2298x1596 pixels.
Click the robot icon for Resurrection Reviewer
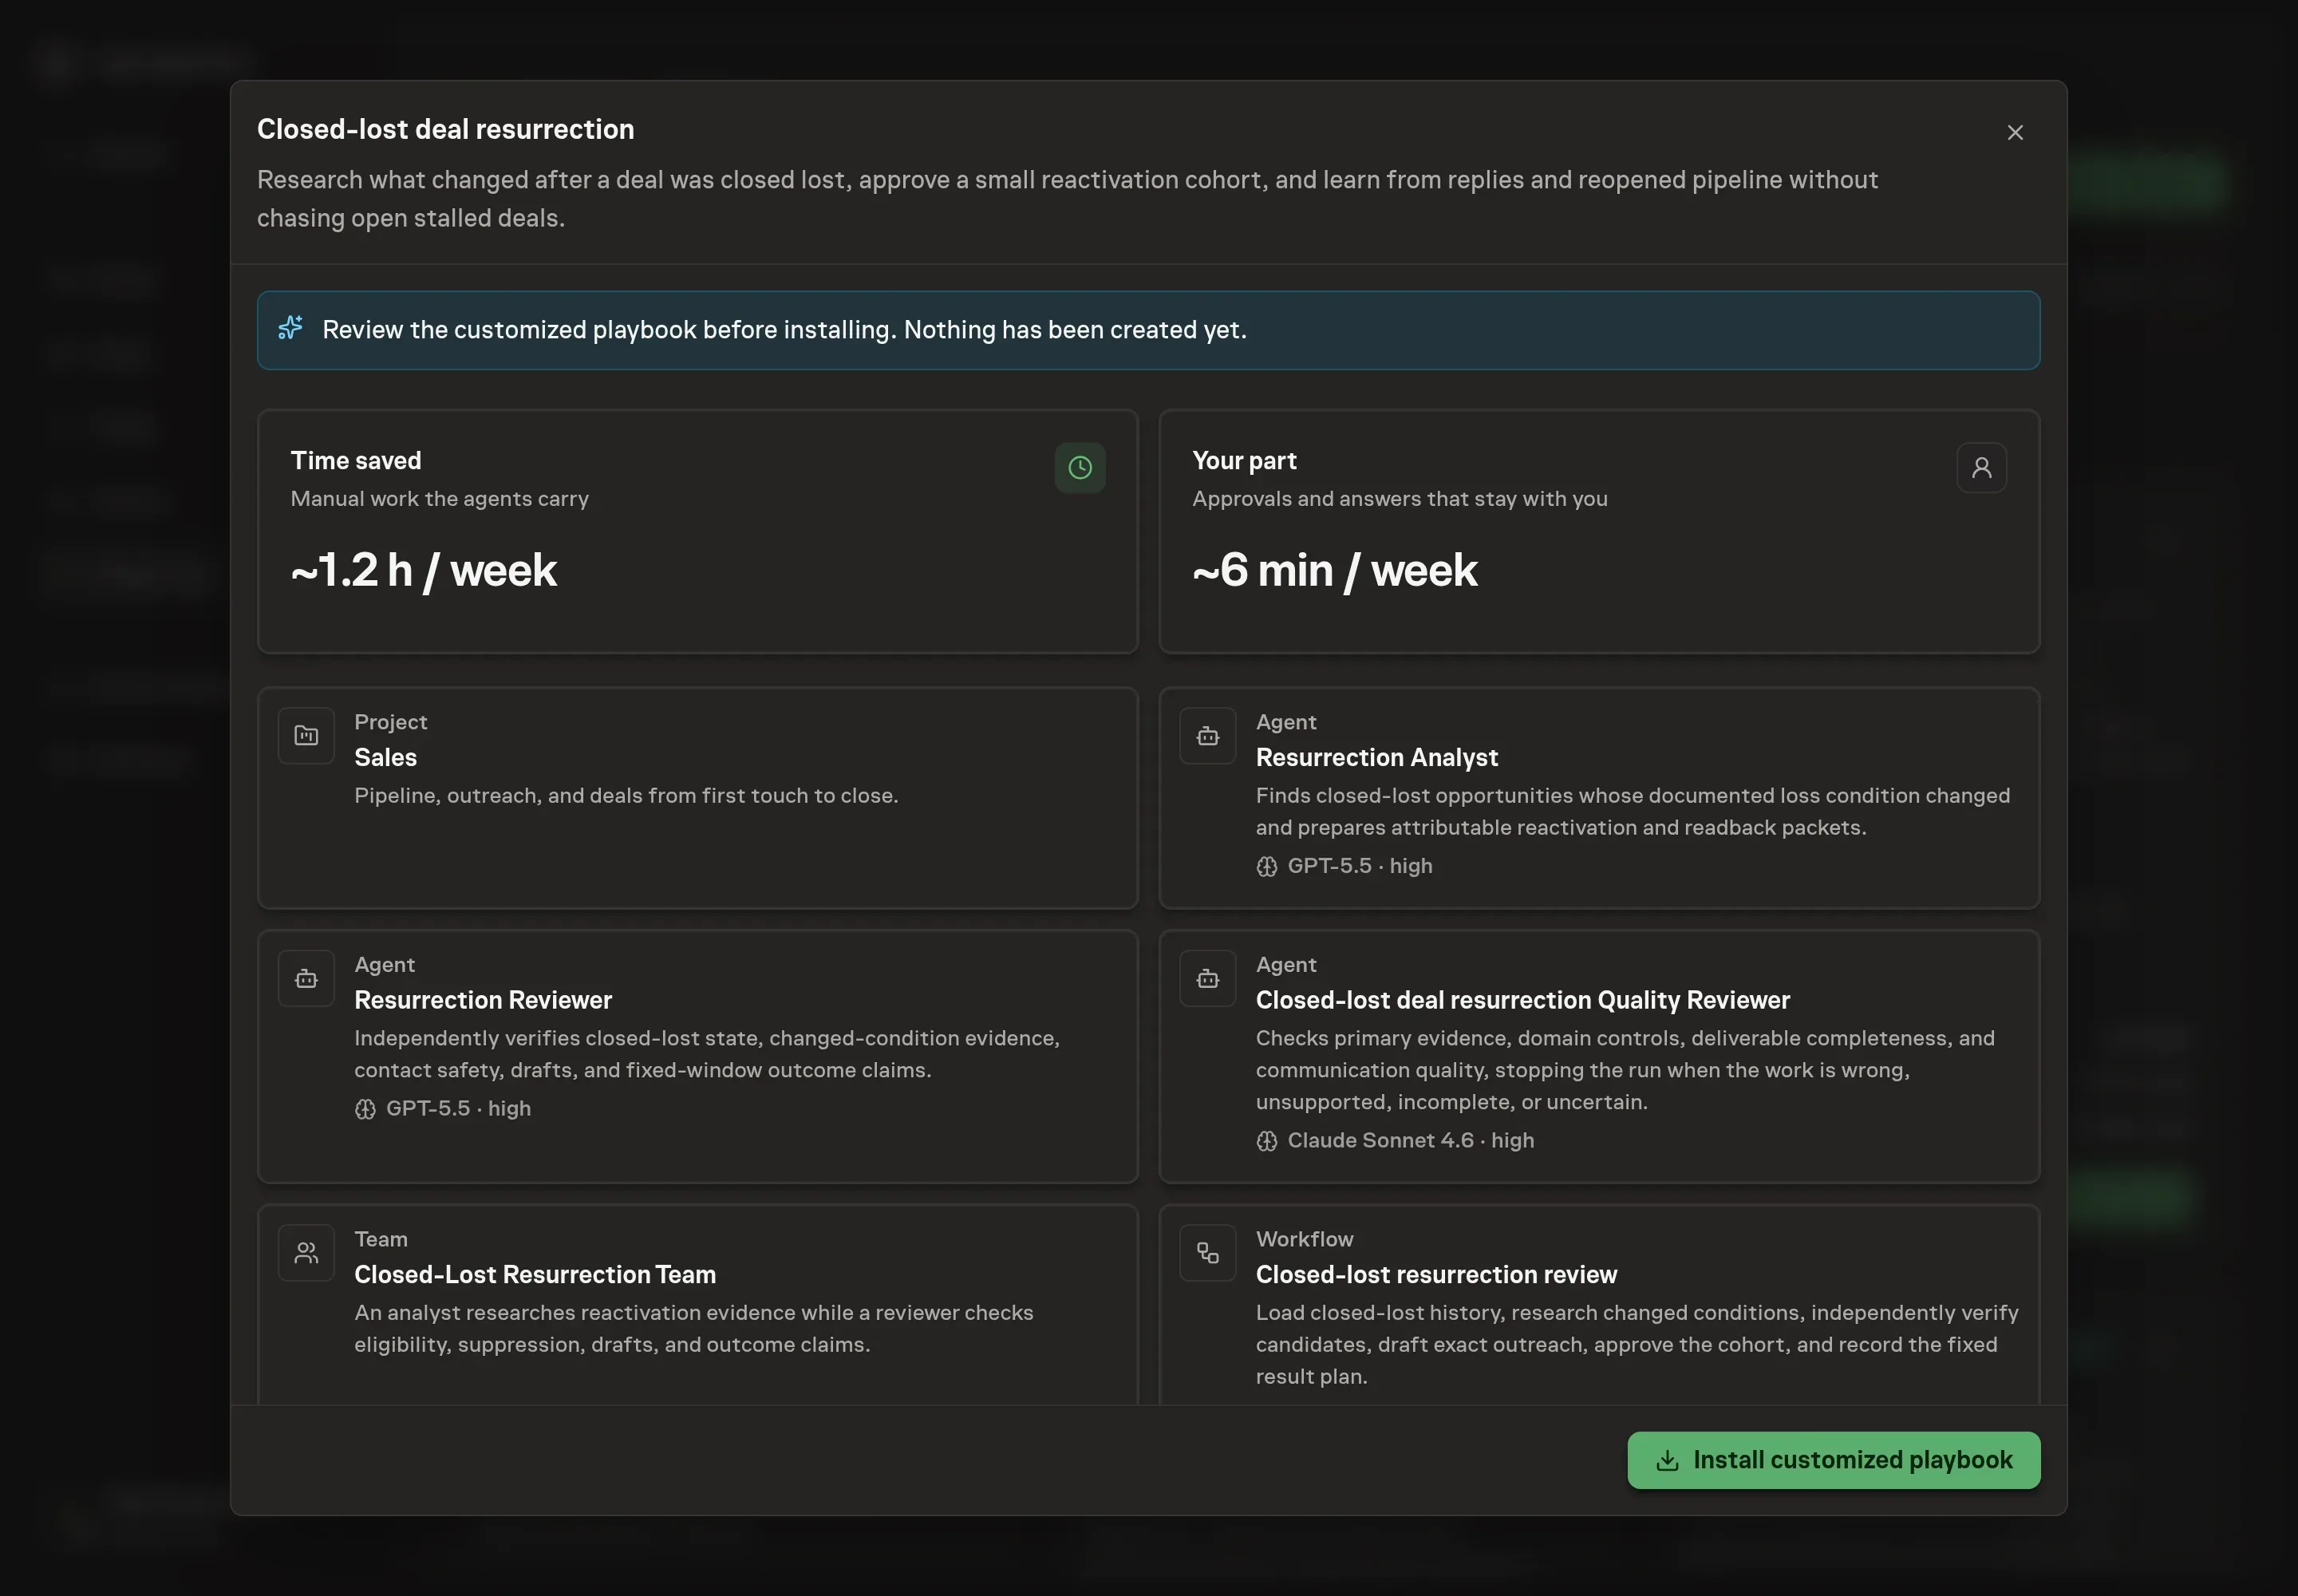point(306,978)
